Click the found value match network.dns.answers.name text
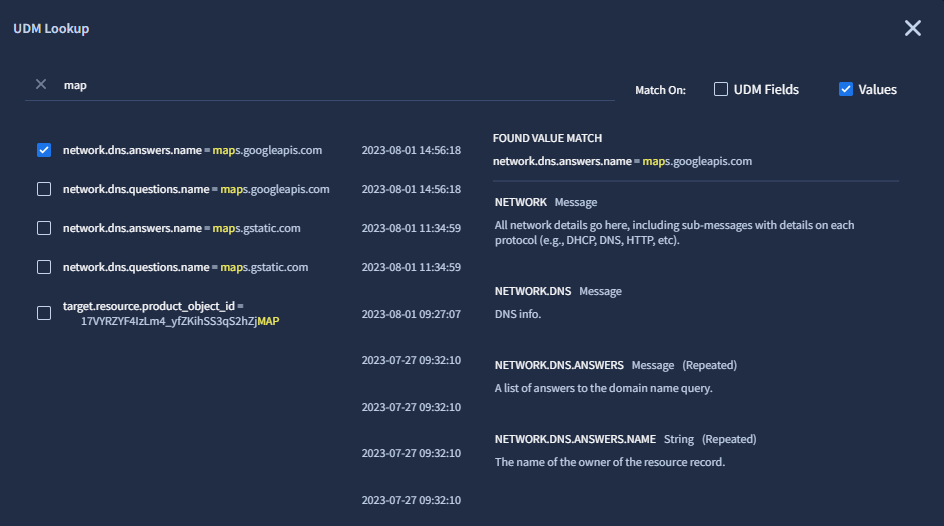This screenshot has height=526, width=944. 622,161
